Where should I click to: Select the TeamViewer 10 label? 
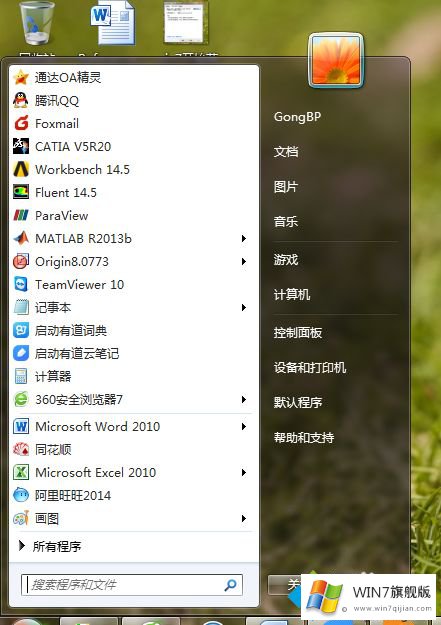[x=80, y=285]
